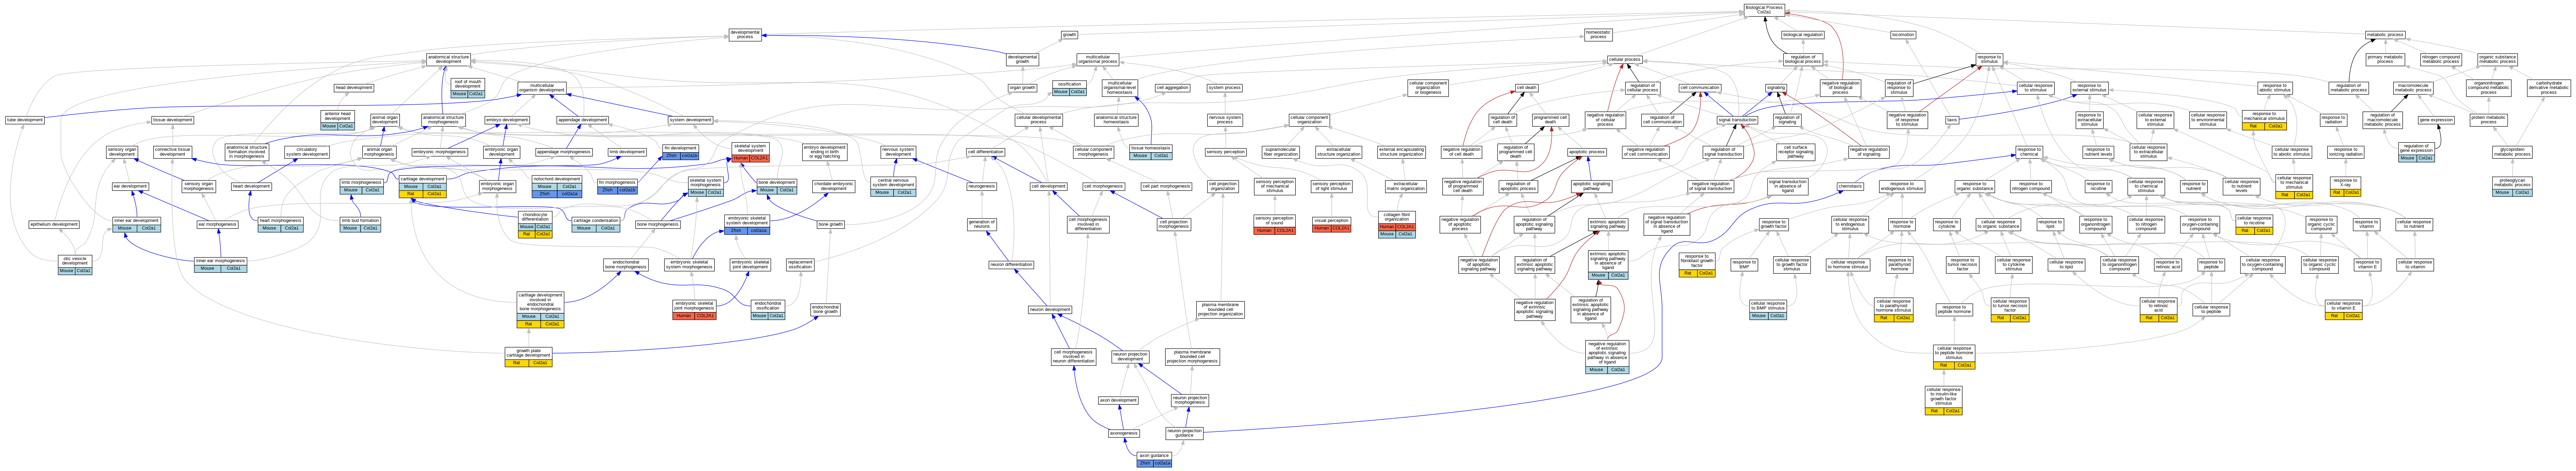Select the head development node
2576x471 pixels.
[x=354, y=88]
